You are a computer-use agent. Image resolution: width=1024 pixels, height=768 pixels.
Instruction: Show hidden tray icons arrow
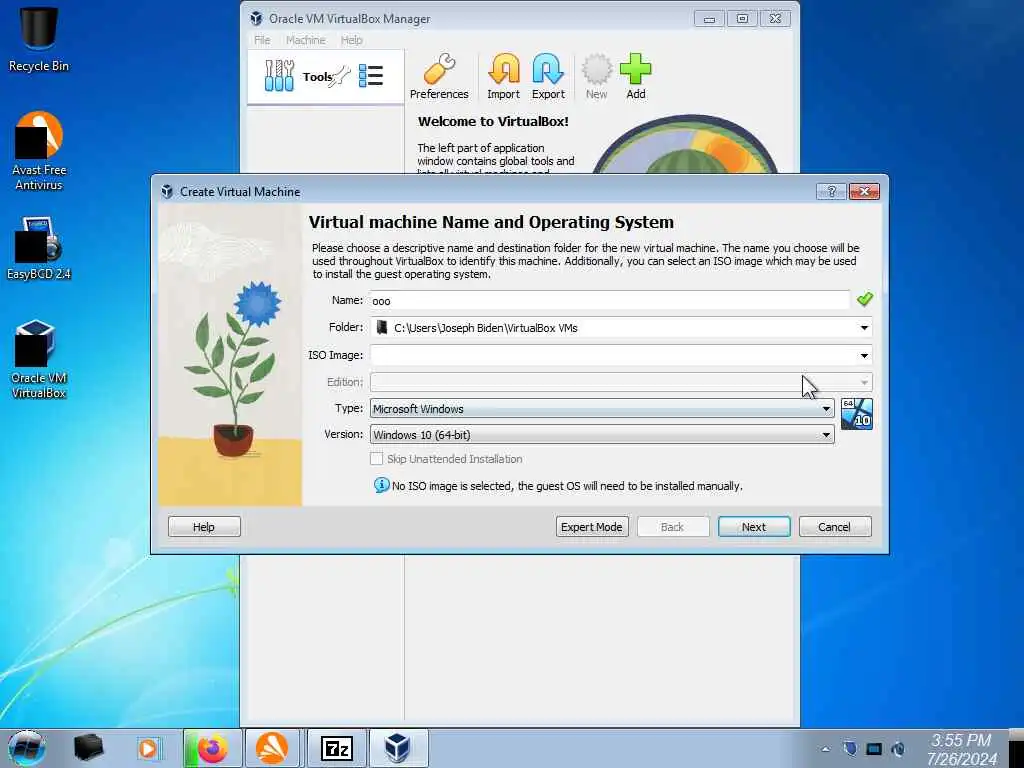(825, 749)
